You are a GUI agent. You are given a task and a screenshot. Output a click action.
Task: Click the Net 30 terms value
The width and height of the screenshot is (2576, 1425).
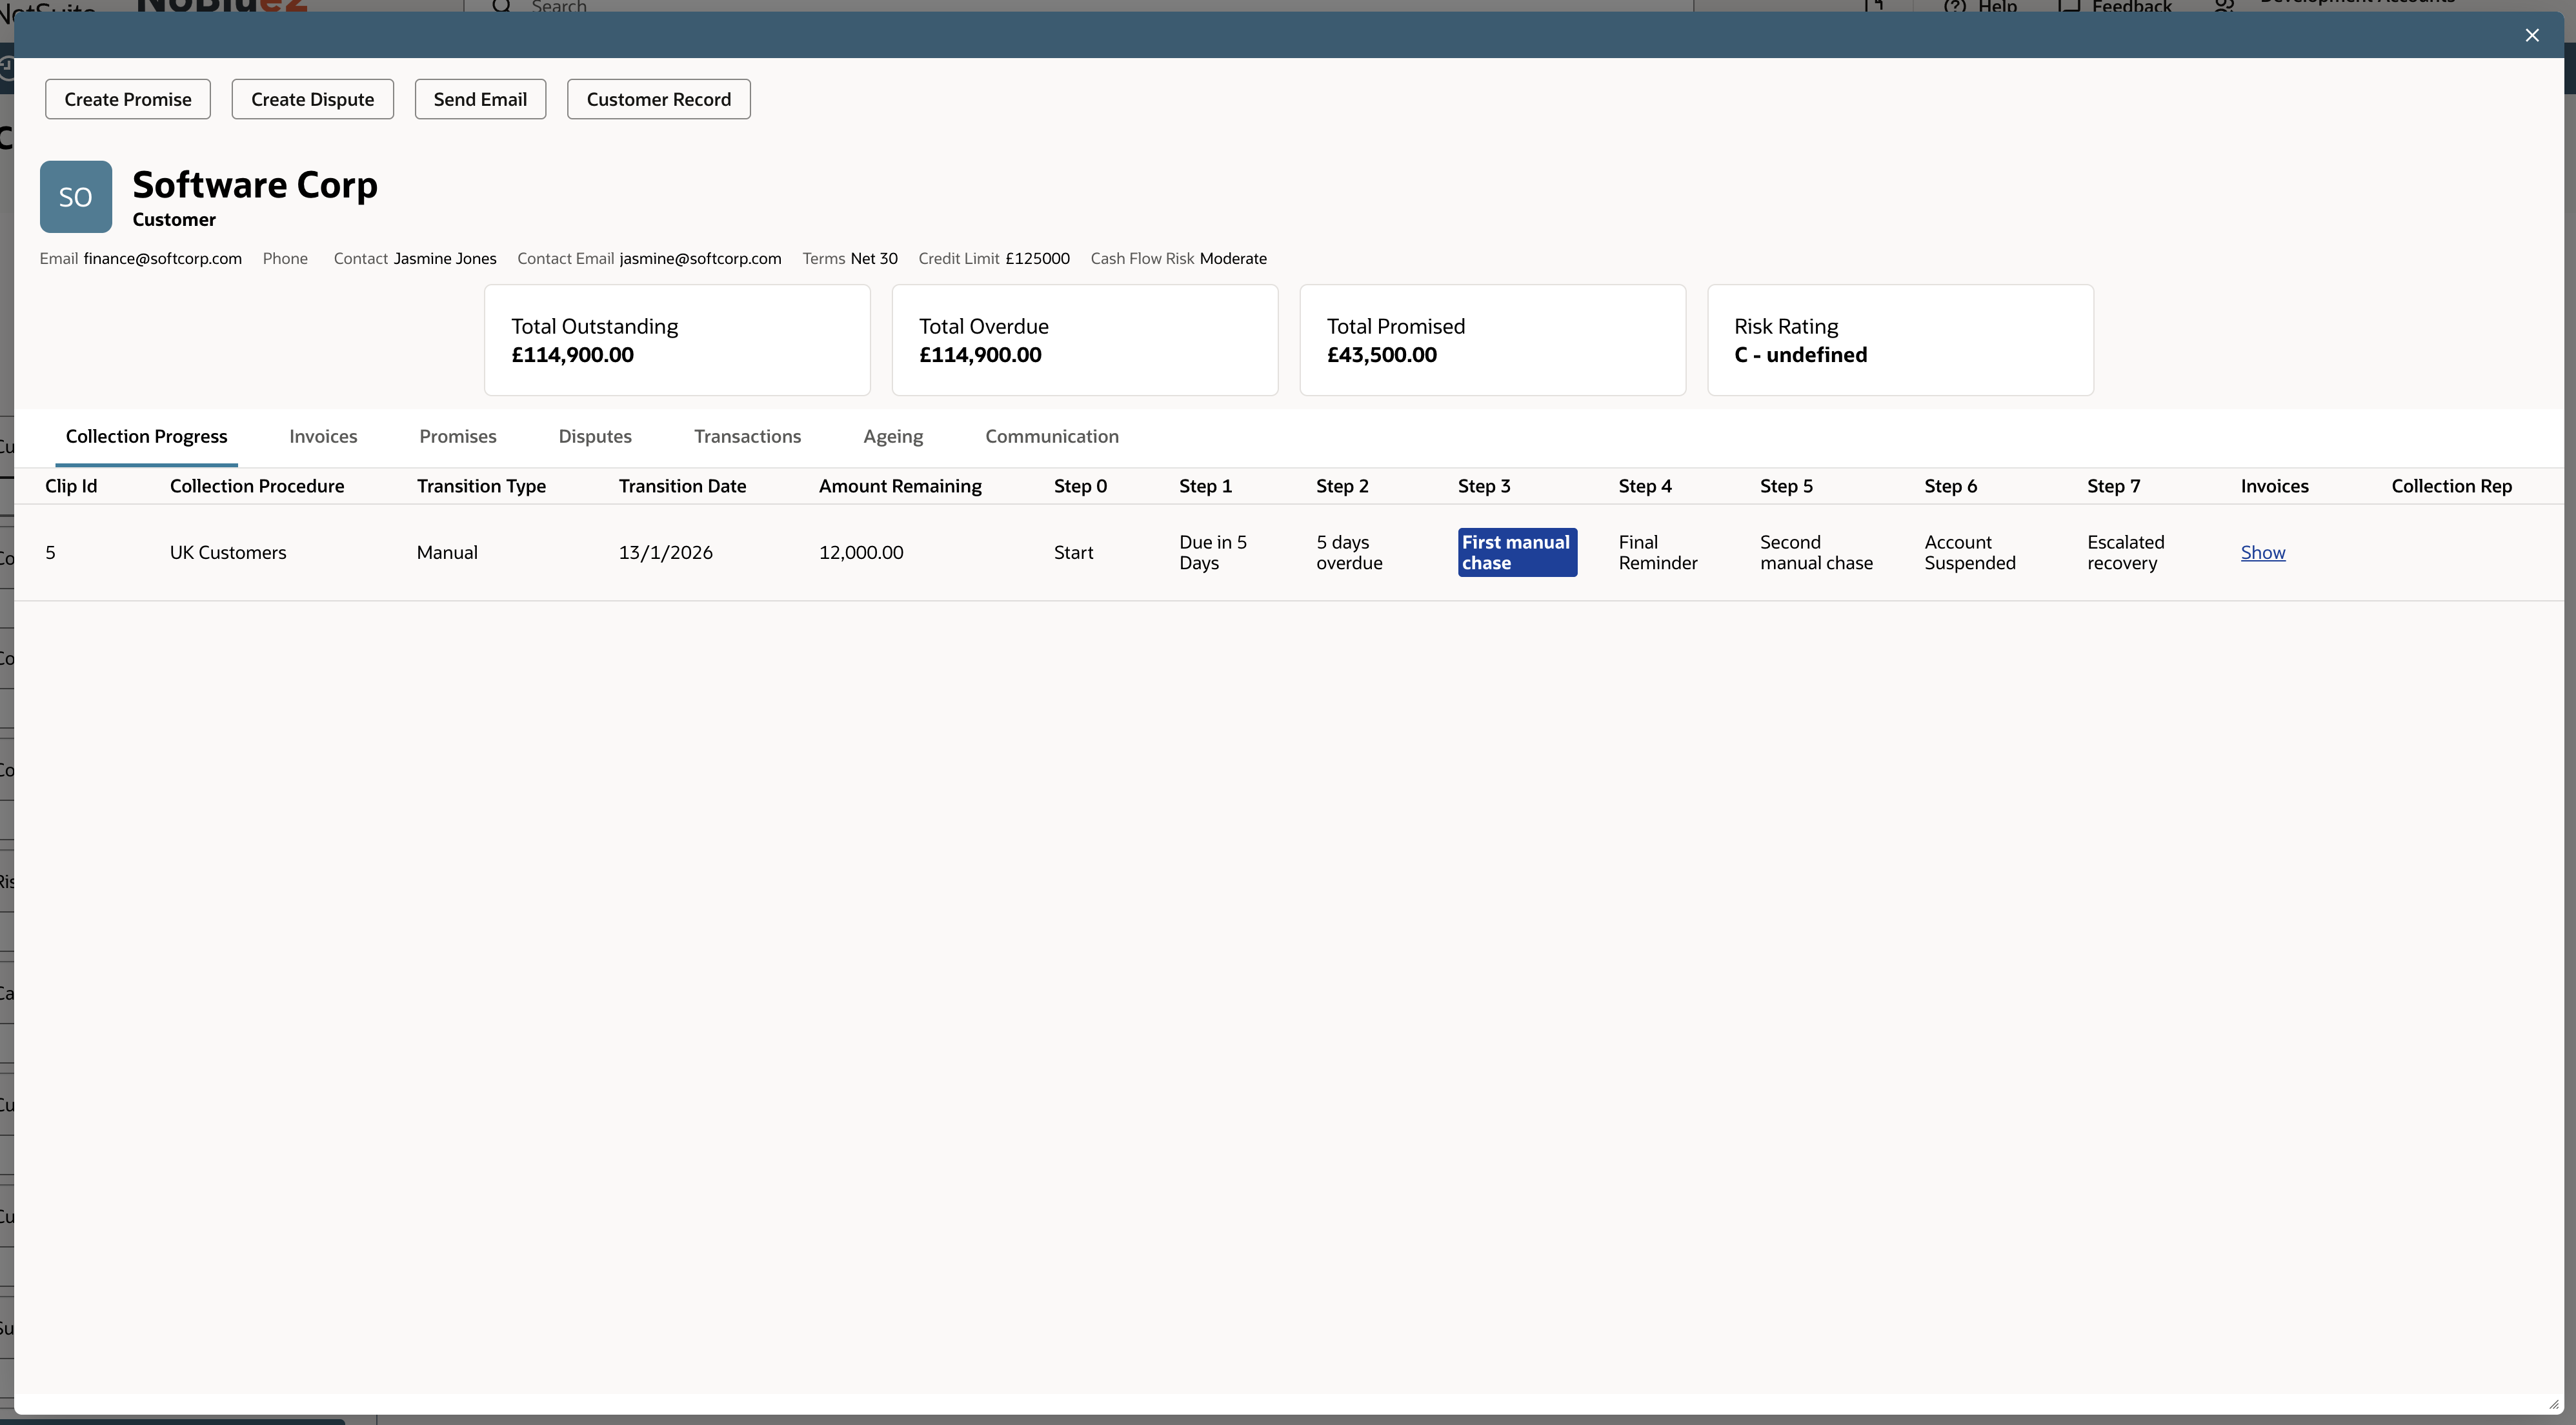click(874, 258)
